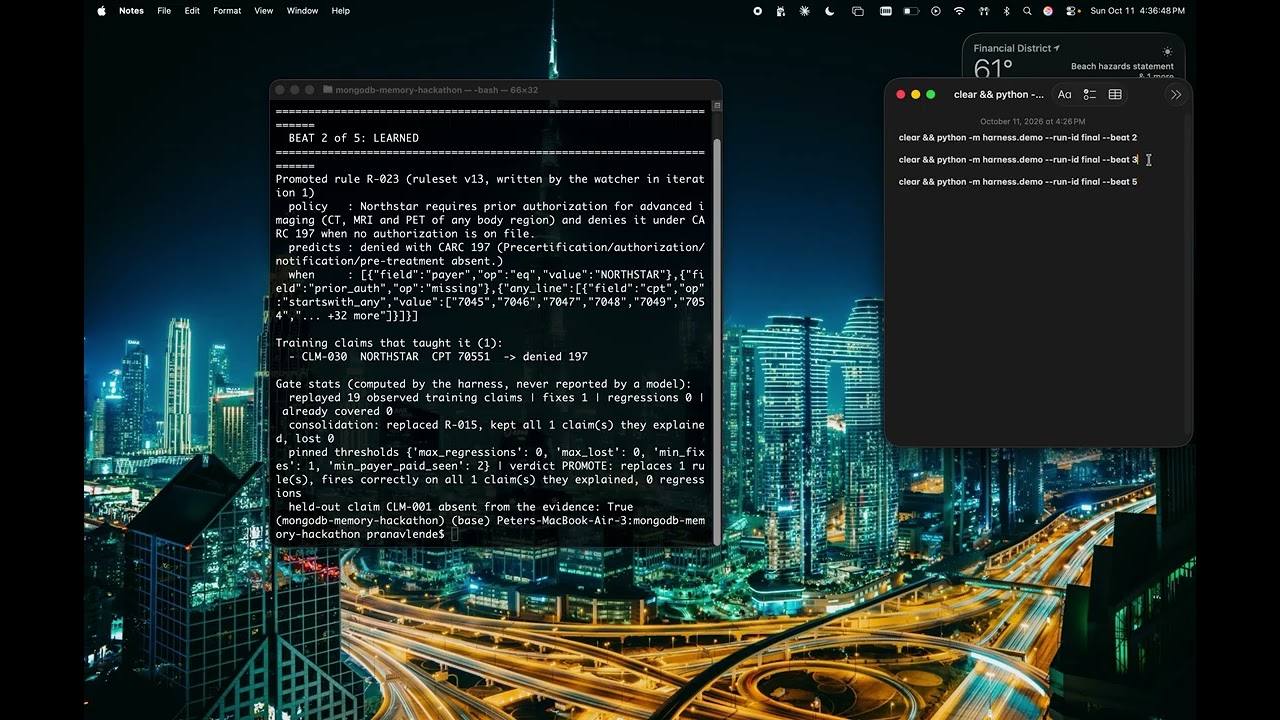Open the Format menu

click(227, 11)
